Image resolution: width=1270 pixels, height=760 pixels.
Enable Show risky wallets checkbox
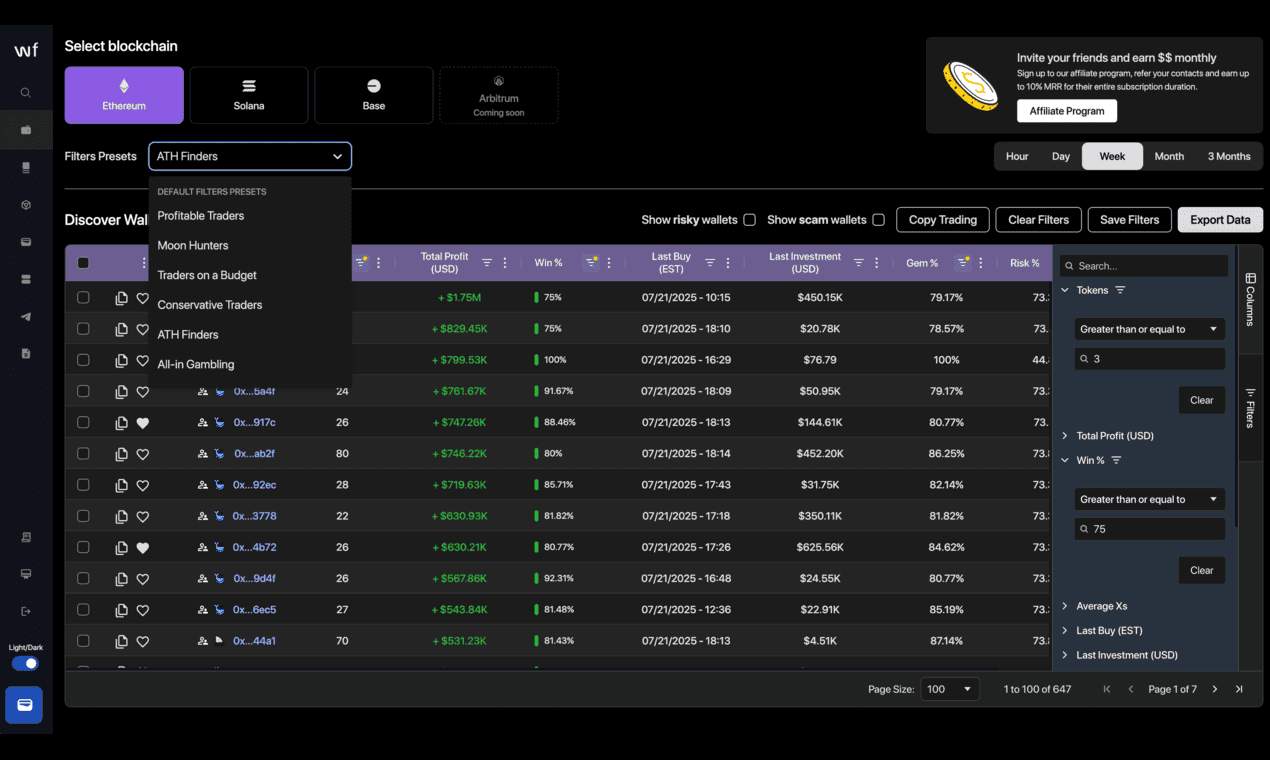[x=749, y=220]
